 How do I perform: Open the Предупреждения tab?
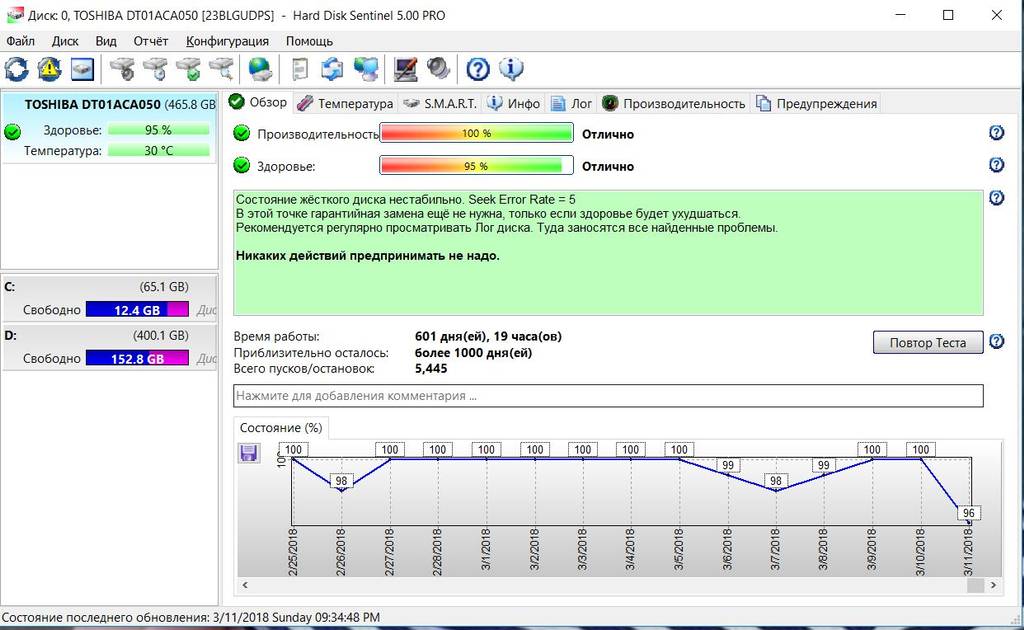tap(817, 103)
